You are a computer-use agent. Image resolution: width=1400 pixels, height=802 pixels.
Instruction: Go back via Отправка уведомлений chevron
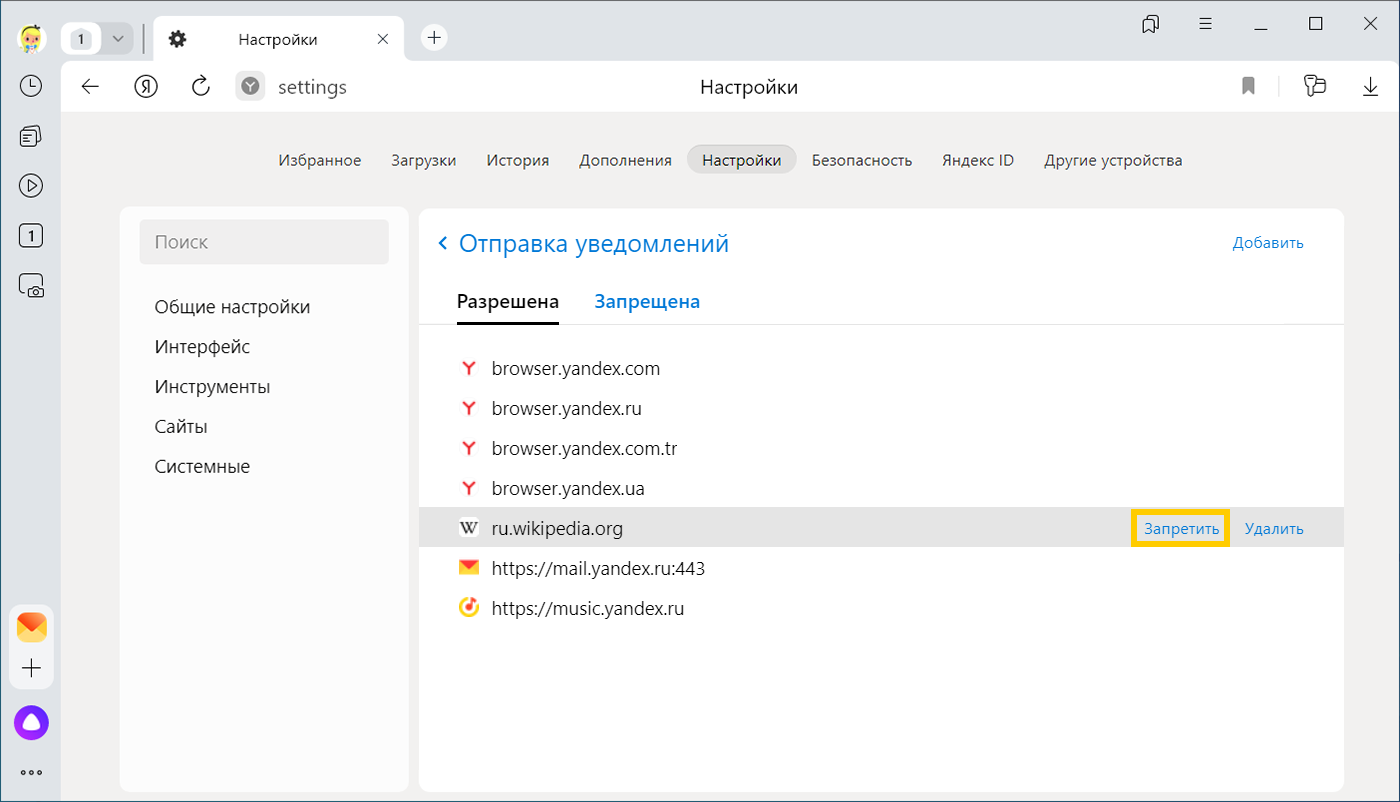pos(443,244)
